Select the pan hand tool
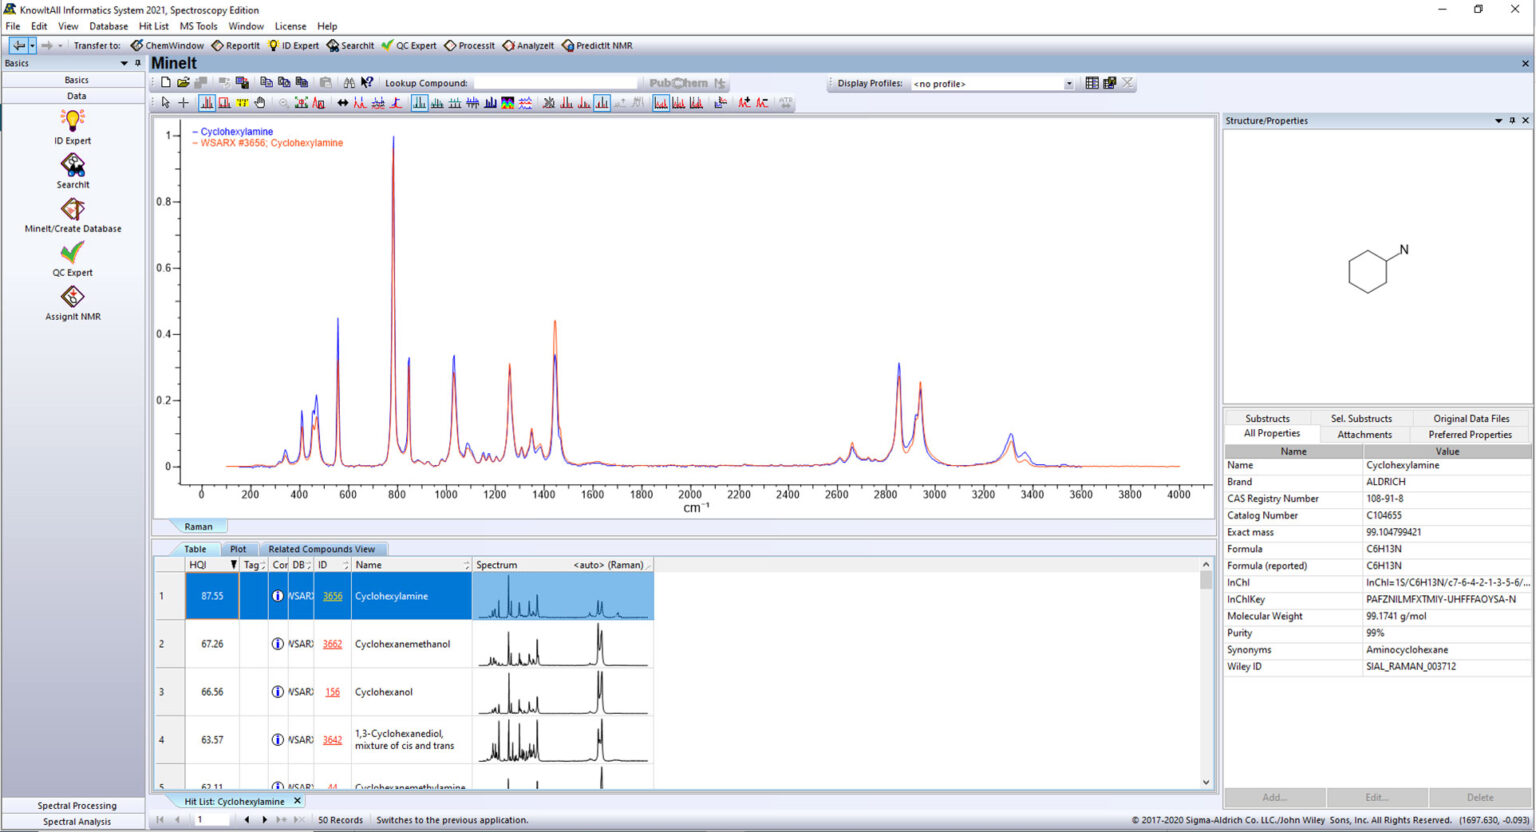 click(260, 102)
